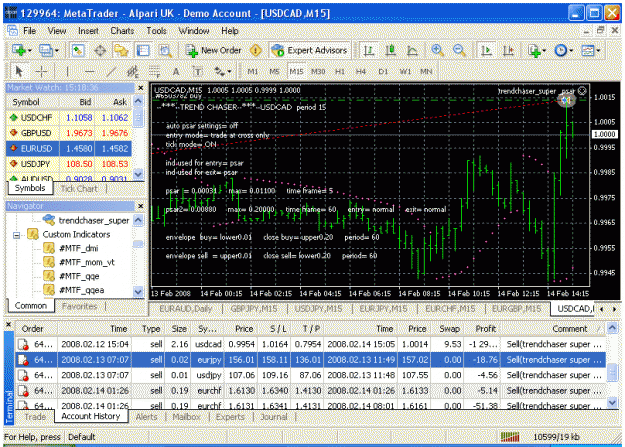Open the Arrows drawing dropdown
Image resolution: width=625 pixels, height=447 pixels.
click(222, 71)
